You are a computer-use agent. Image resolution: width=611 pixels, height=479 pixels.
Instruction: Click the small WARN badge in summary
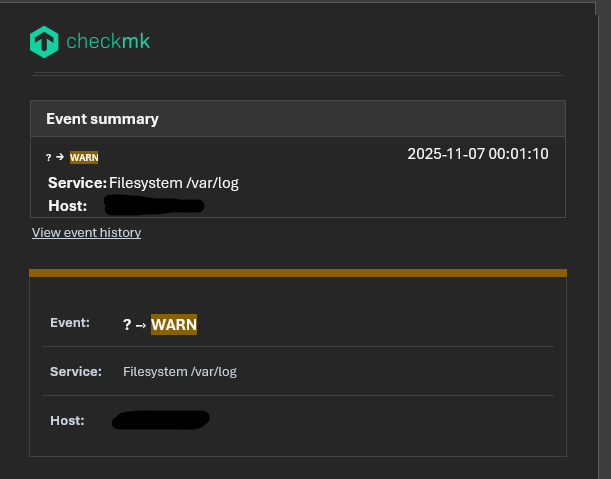pyautogui.click(x=84, y=157)
